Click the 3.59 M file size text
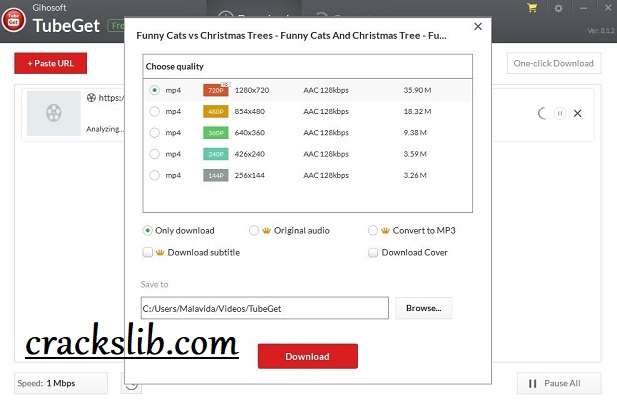The height and width of the screenshot is (400, 617). point(415,154)
